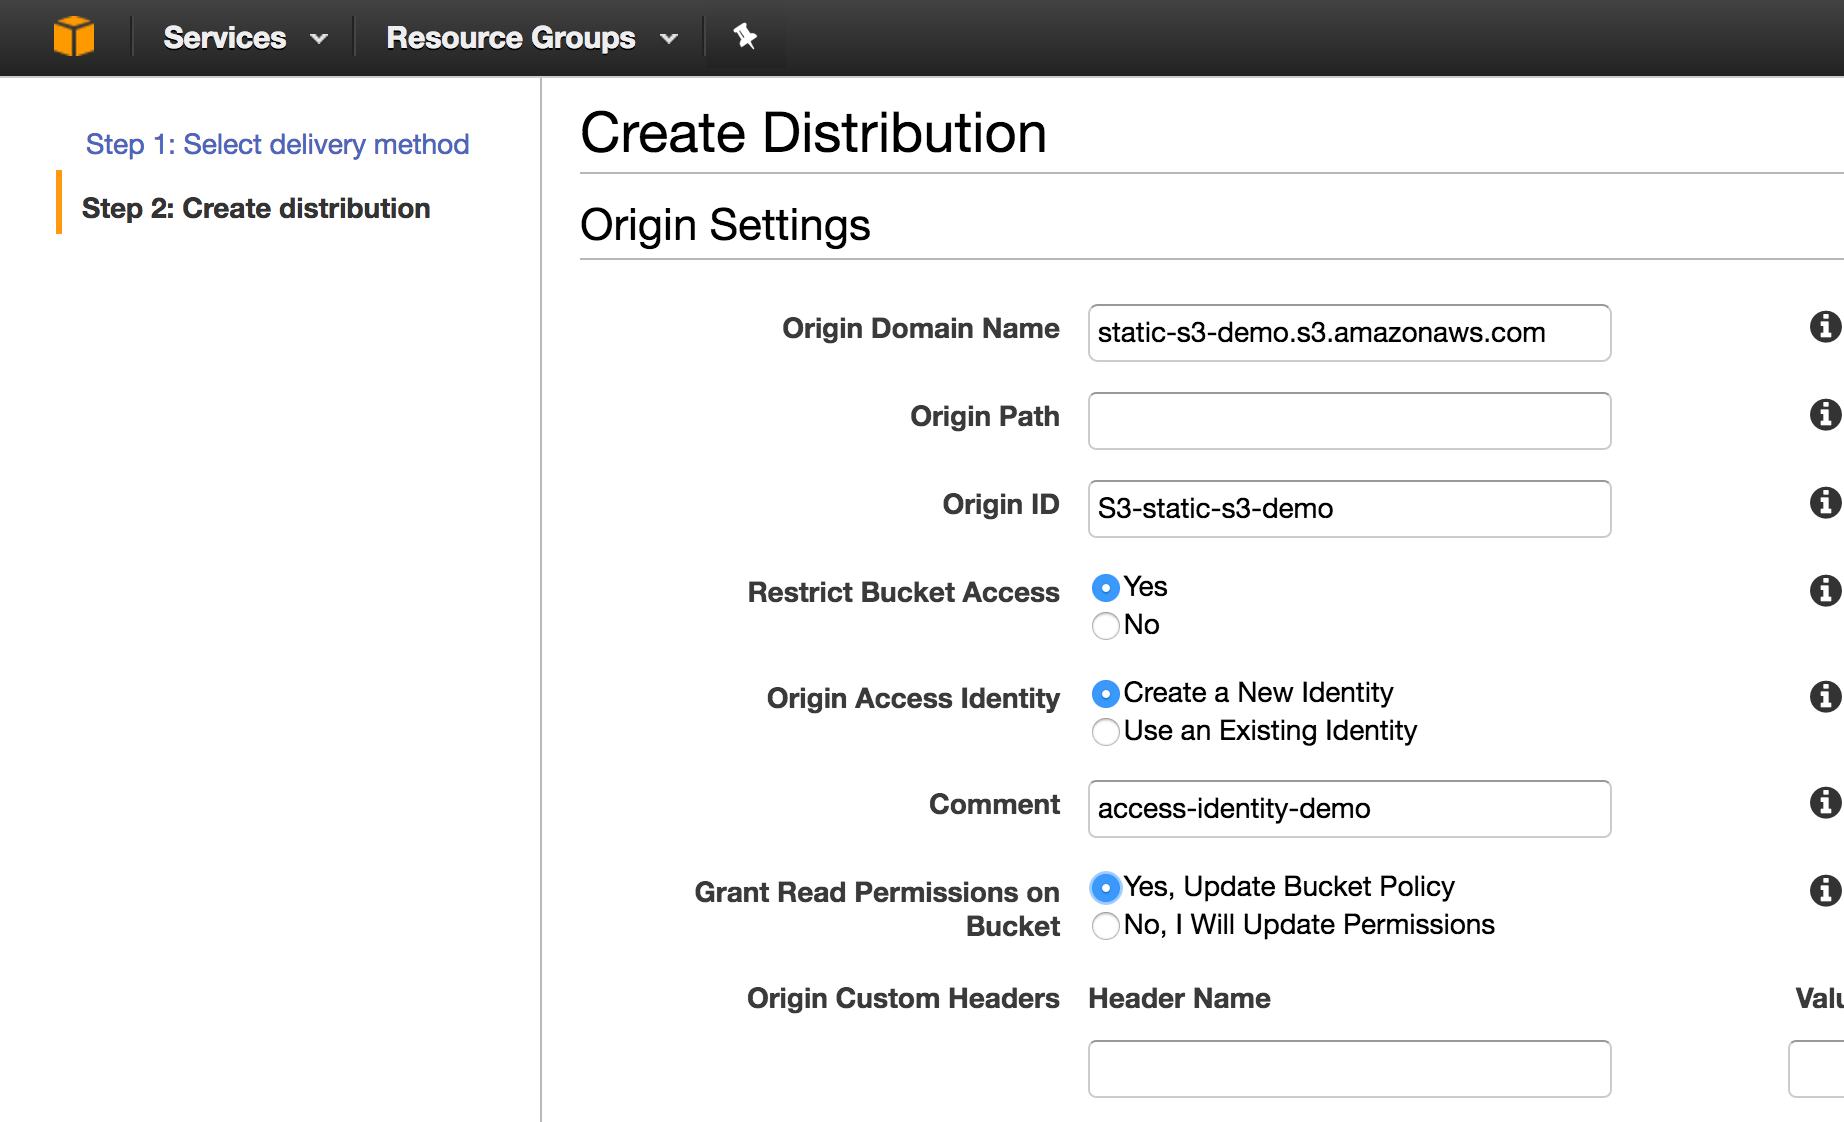The width and height of the screenshot is (1844, 1122).
Task: Open info icon for Origin ID
Action: click(x=1825, y=503)
